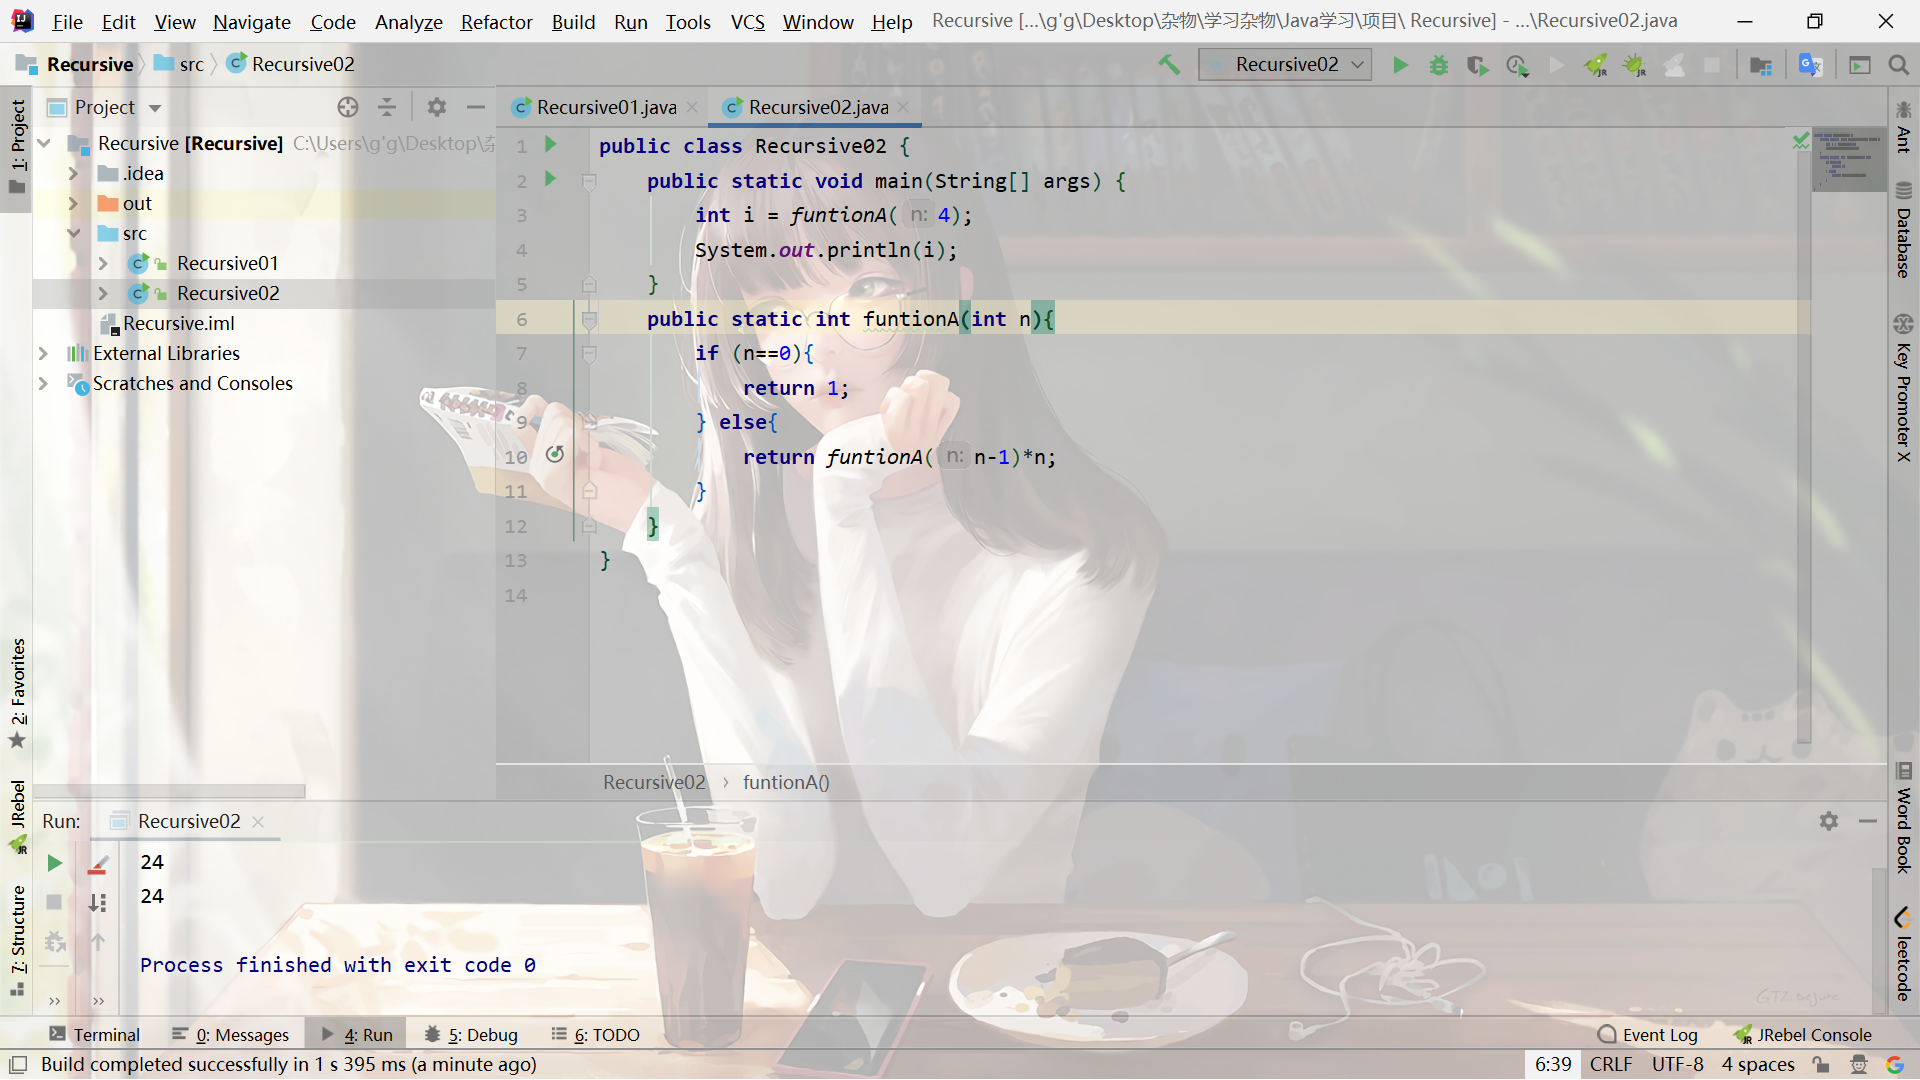1920x1080 pixels.
Task: Click funtionA() in the editor breadcrumb
Action: pyautogui.click(x=786, y=783)
